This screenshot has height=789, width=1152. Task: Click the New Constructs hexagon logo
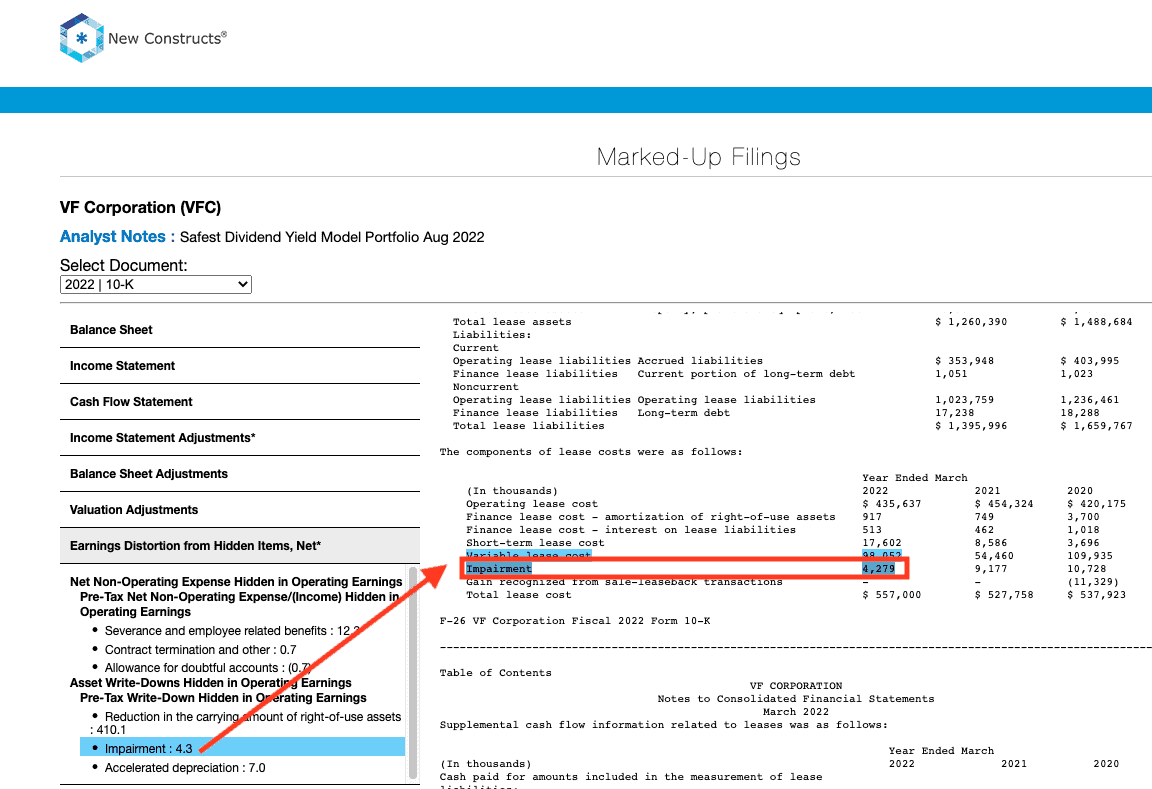point(82,38)
